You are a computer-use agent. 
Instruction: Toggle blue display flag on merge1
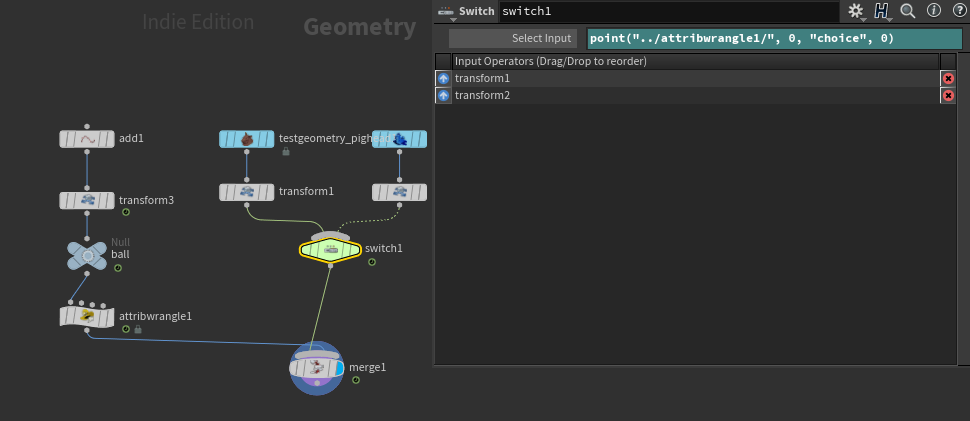[x=338, y=368]
